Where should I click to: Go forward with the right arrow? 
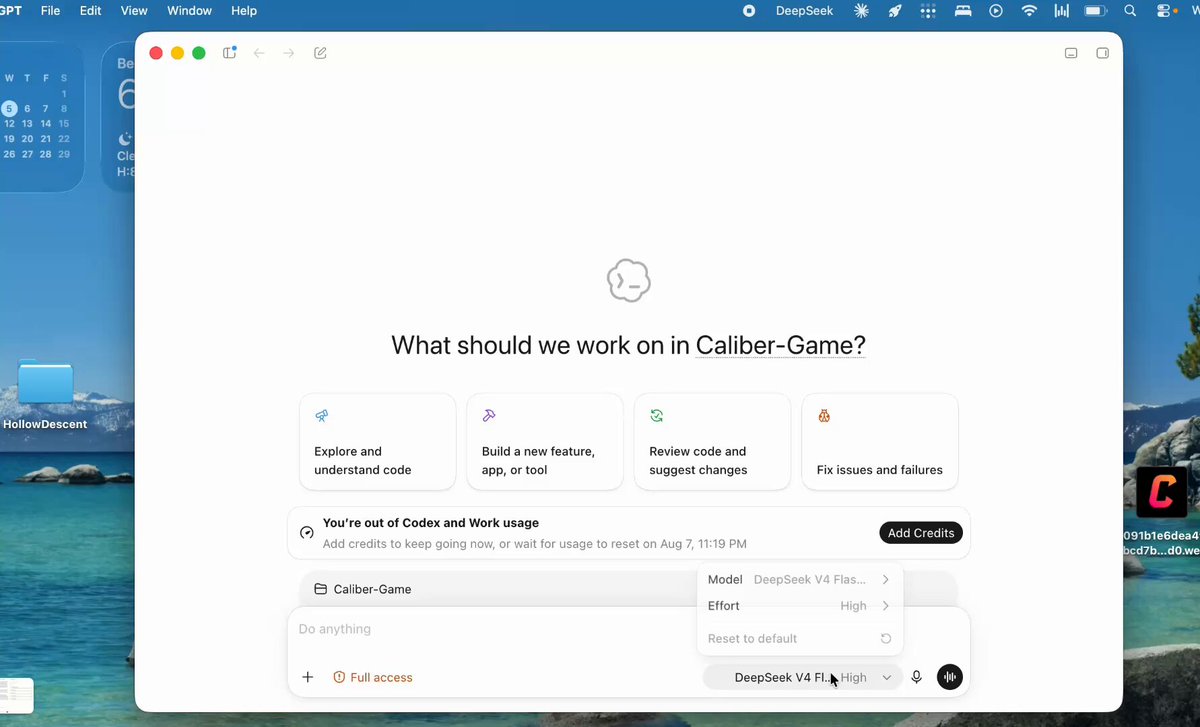[289, 53]
